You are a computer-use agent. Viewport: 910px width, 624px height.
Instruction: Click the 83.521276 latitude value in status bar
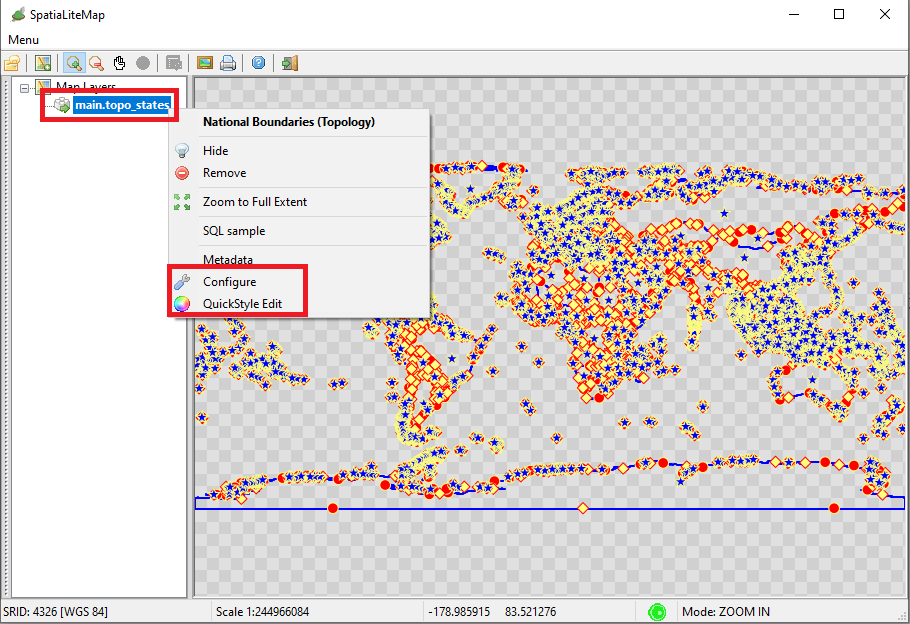(530, 612)
